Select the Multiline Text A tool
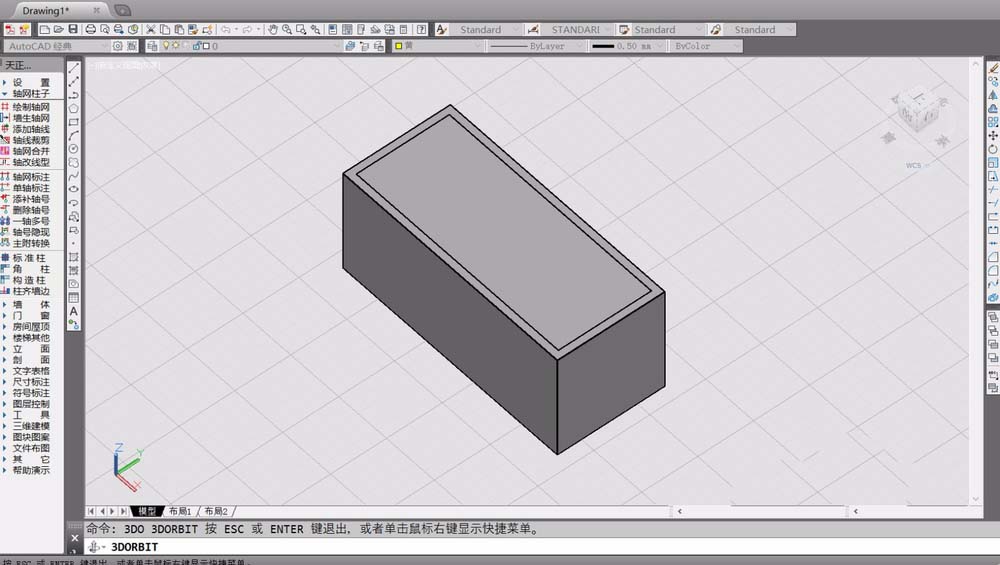The height and width of the screenshot is (565, 1000). pyautogui.click(x=74, y=311)
